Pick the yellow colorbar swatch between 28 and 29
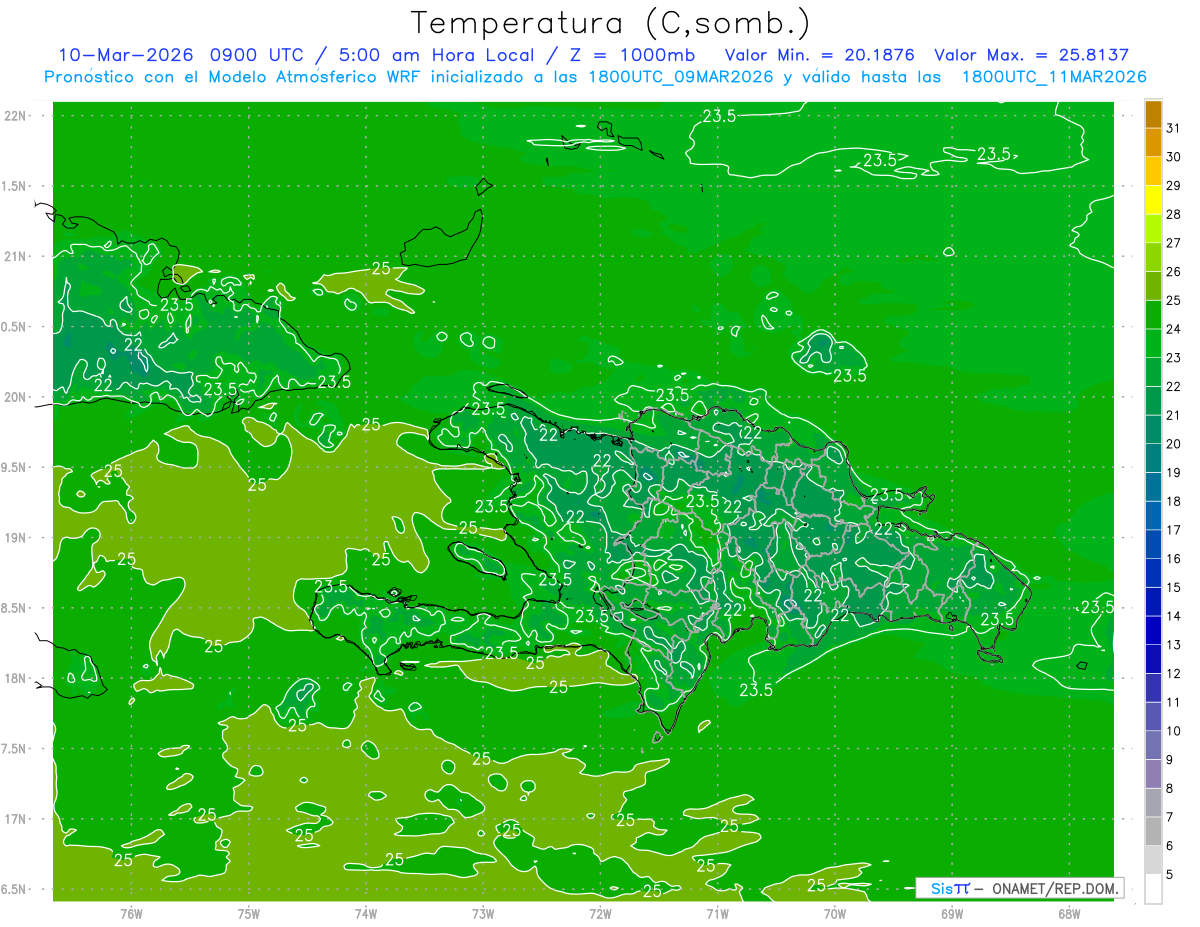 pos(1153,200)
